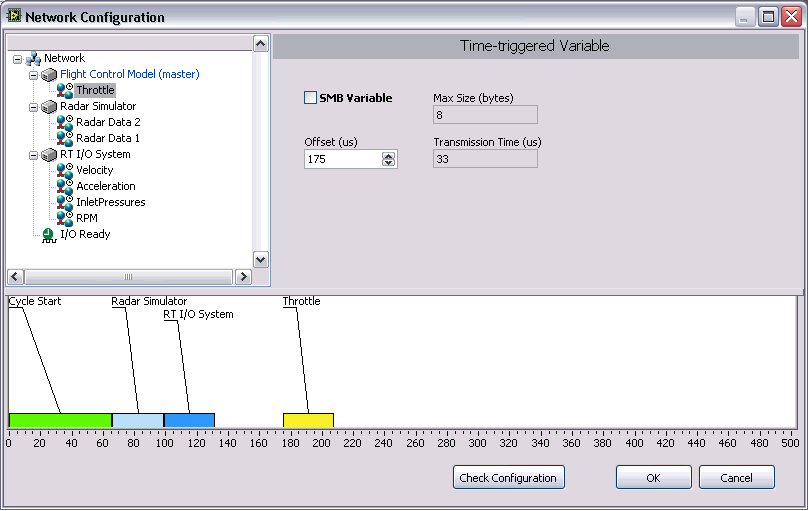Screen dimensions: 808x511
Task: Collapse the Network tree root
Action: point(18,58)
